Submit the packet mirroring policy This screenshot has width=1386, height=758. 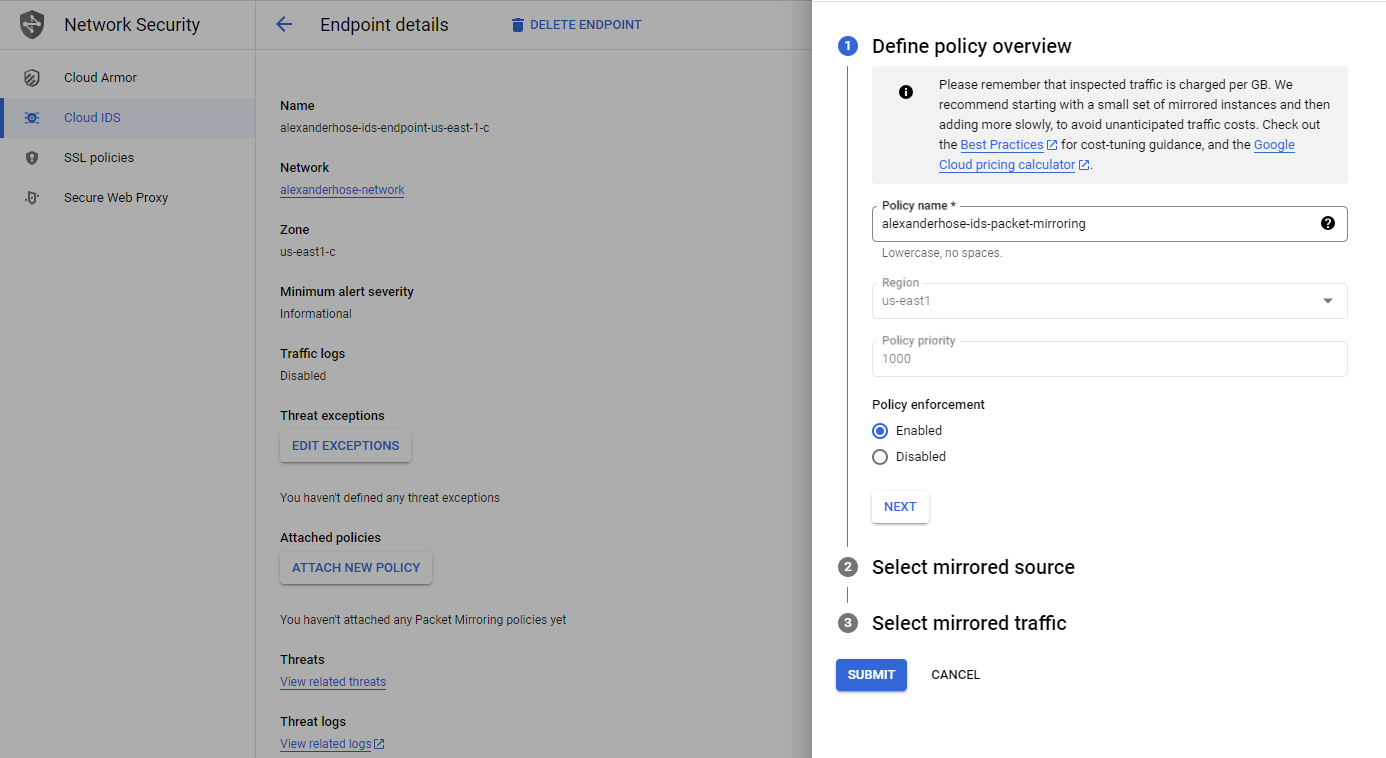point(871,675)
